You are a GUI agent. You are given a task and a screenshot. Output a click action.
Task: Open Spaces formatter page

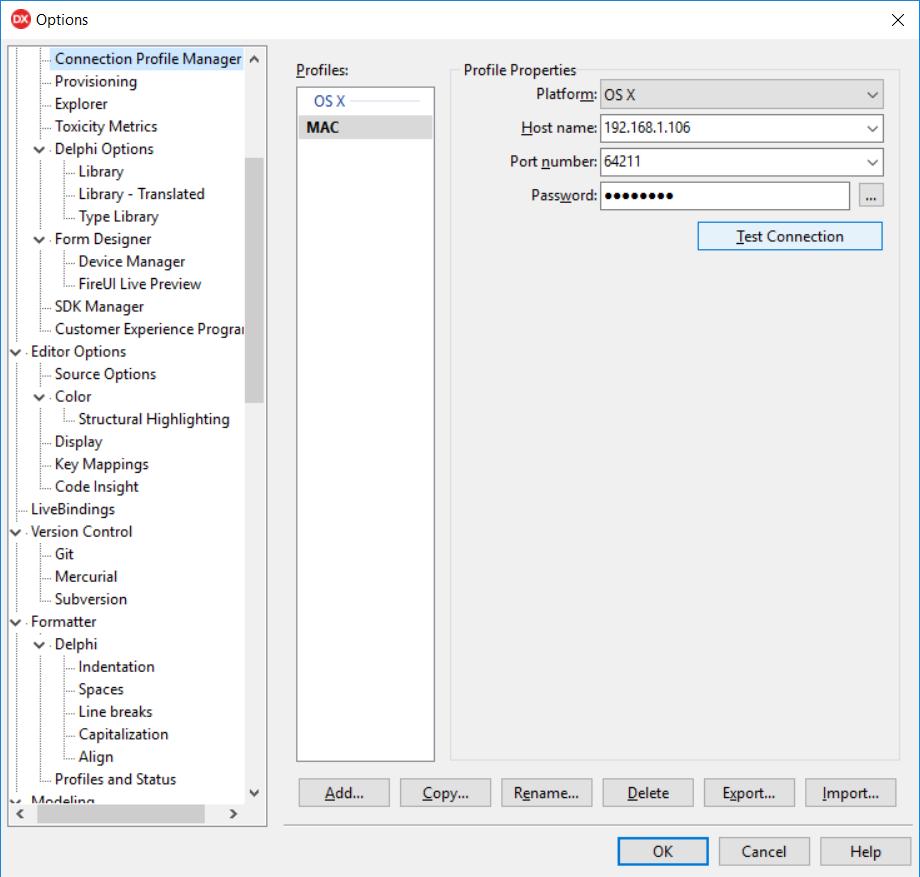tap(101, 689)
